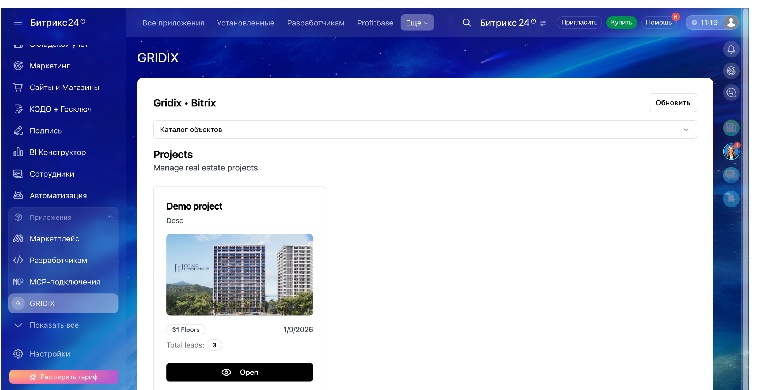The width and height of the screenshot is (760, 390).
Task: Open the Автоматизация robot icon
Action: (18, 195)
